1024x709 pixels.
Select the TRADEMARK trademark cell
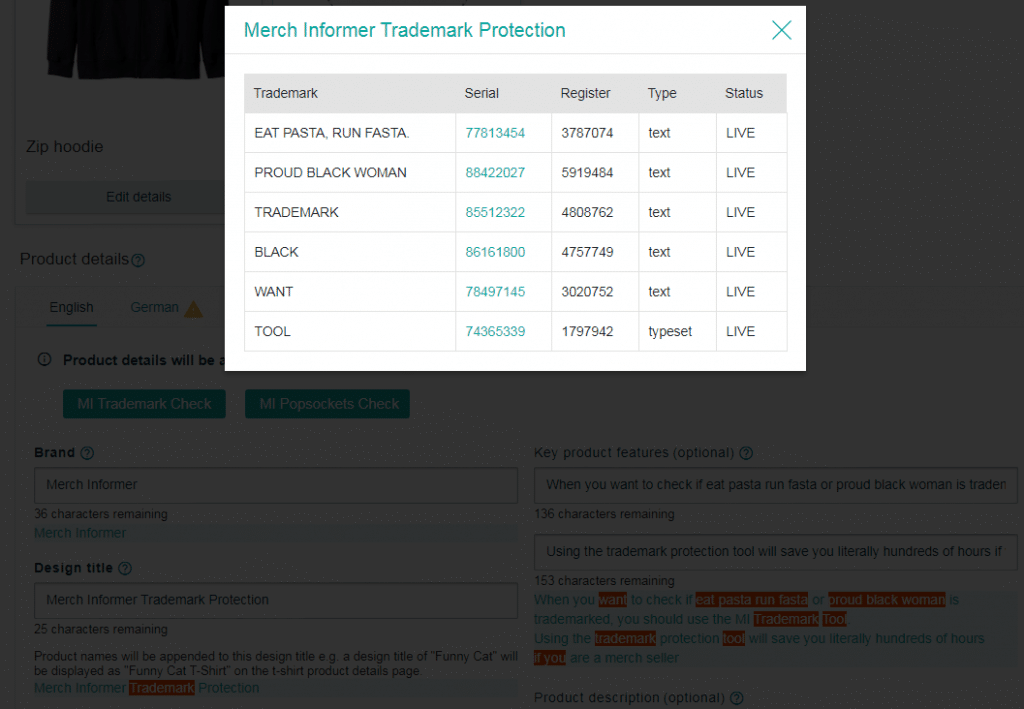(350, 213)
